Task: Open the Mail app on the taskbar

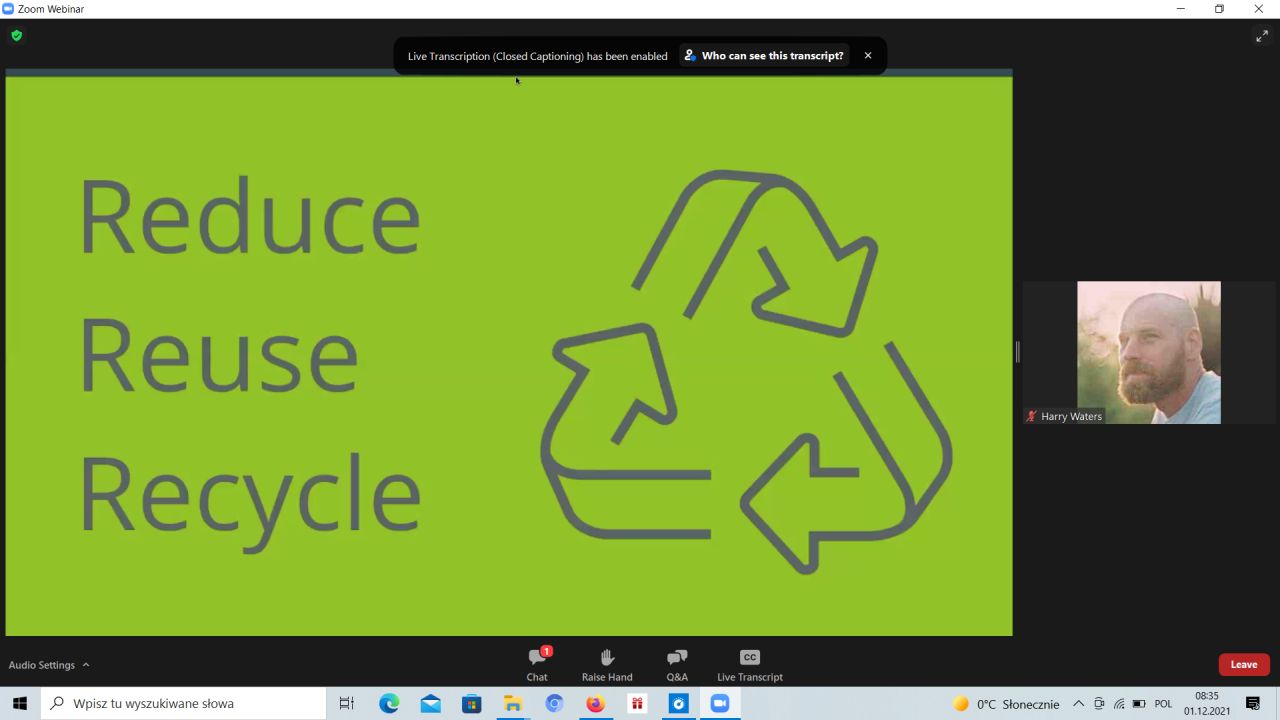Action: click(x=430, y=704)
